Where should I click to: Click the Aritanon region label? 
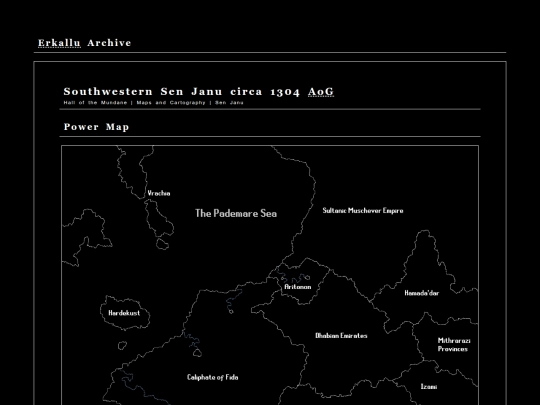click(x=298, y=287)
